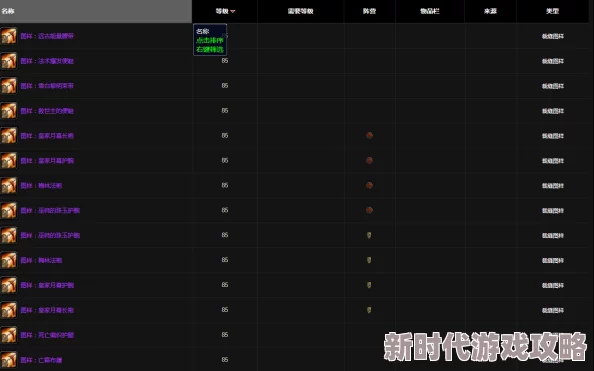Click the 右键筛选 text in the tooltip
The height and width of the screenshot is (371, 594).
point(209,49)
